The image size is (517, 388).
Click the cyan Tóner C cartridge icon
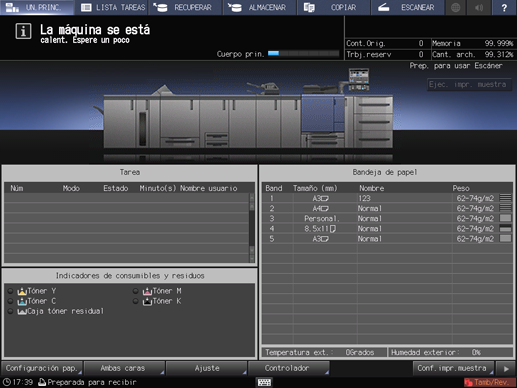(x=22, y=301)
